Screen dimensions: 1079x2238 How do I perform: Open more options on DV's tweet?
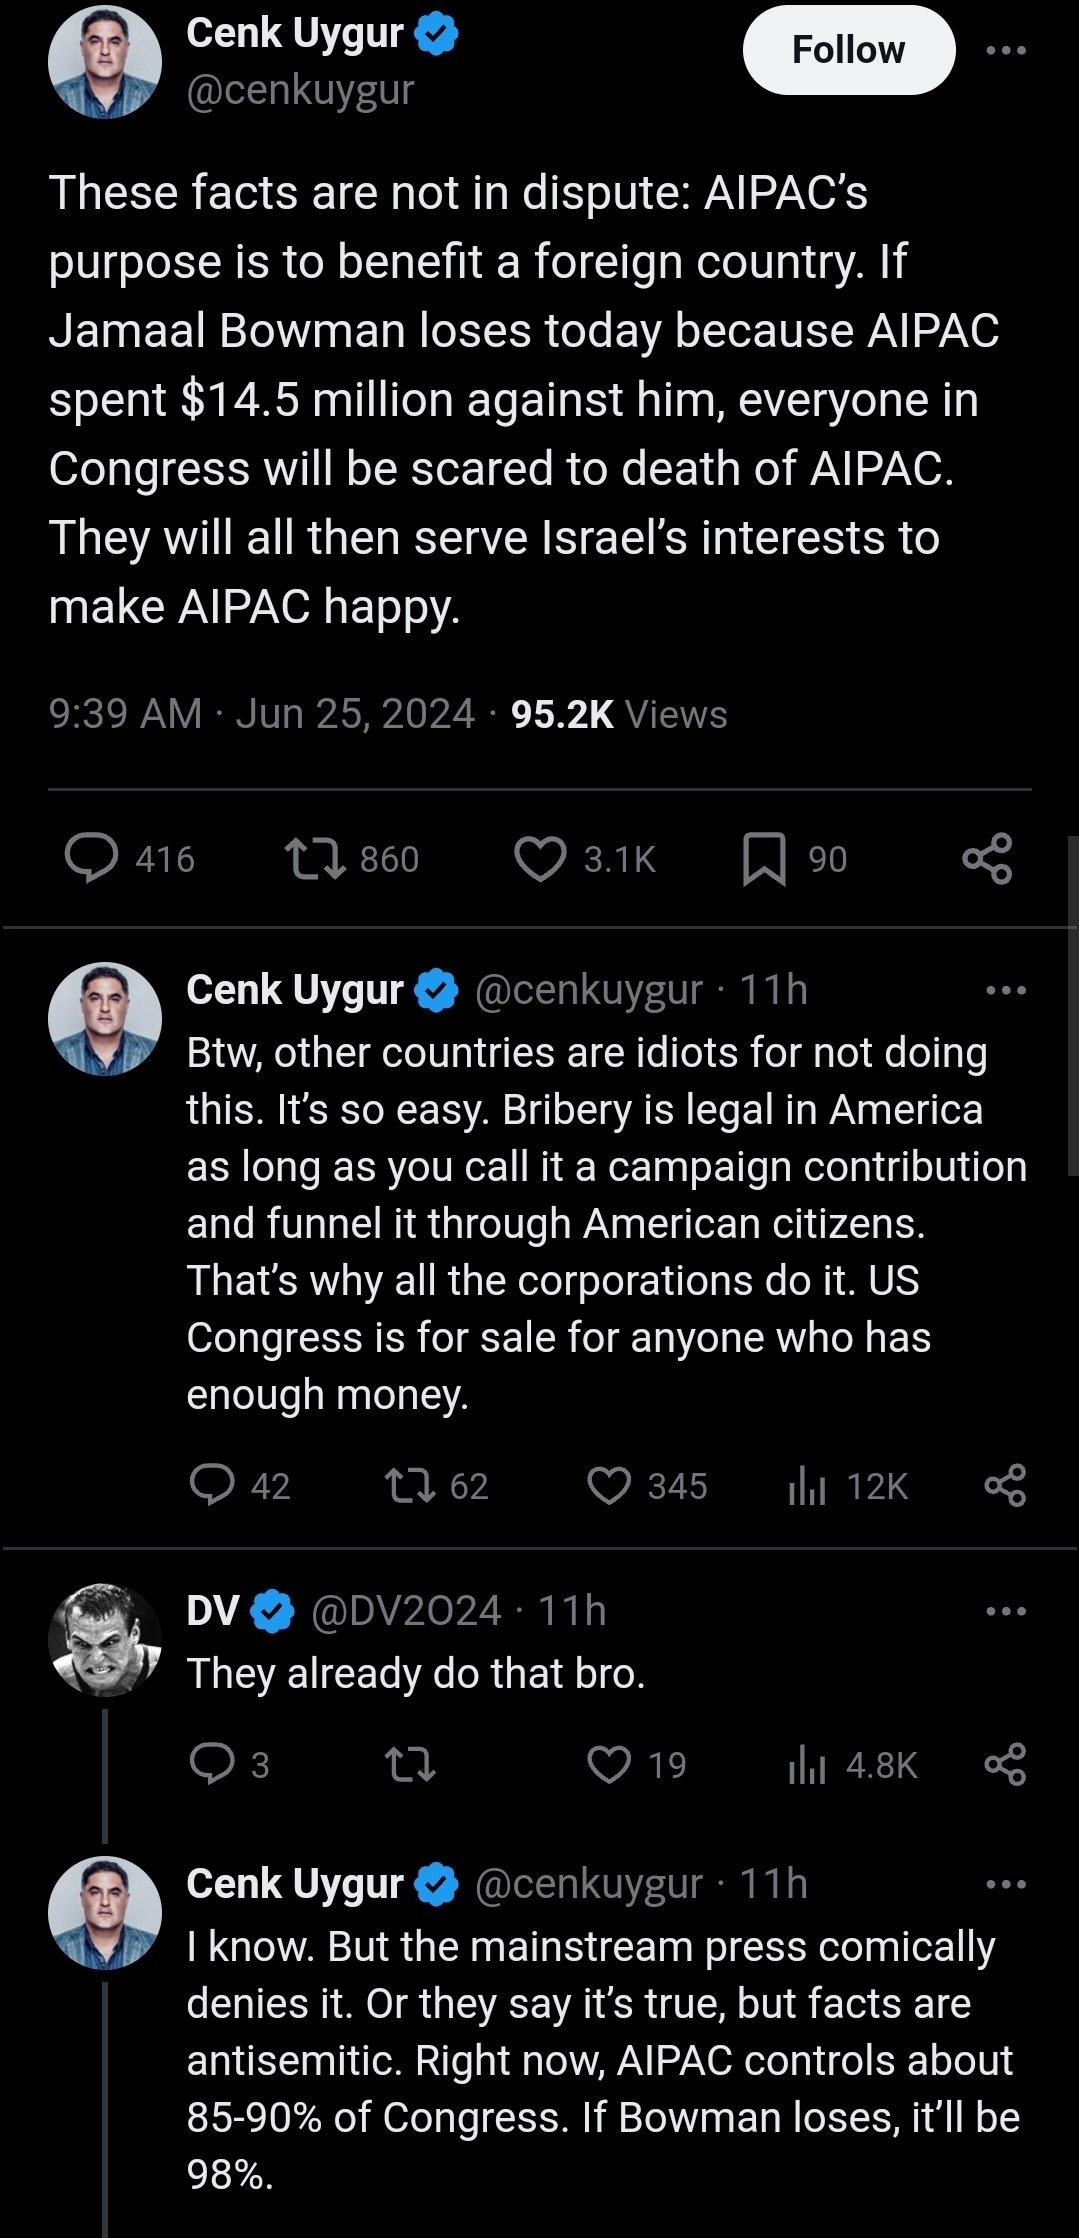(x=1005, y=1611)
